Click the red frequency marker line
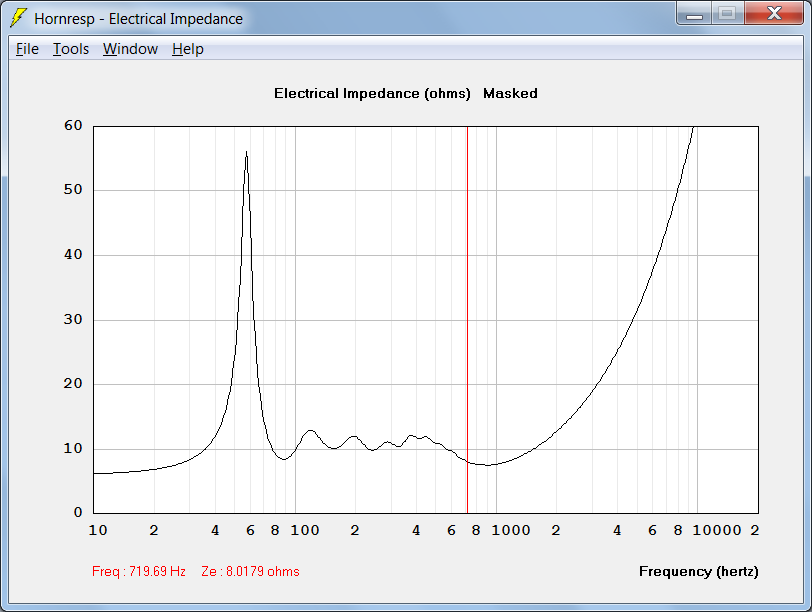This screenshot has height=612, width=812. click(467, 319)
